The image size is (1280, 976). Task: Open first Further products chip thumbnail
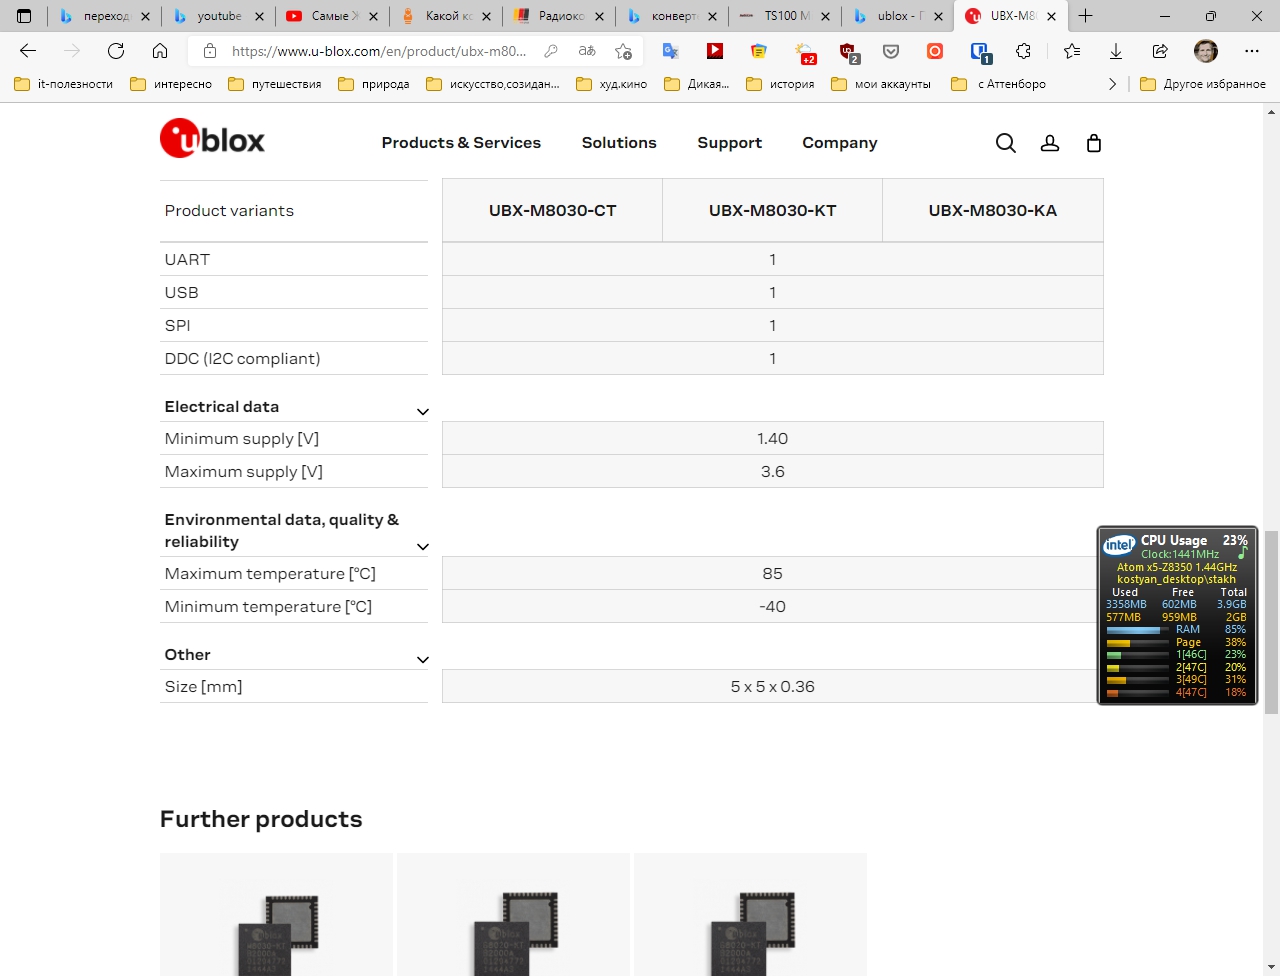pos(276,914)
